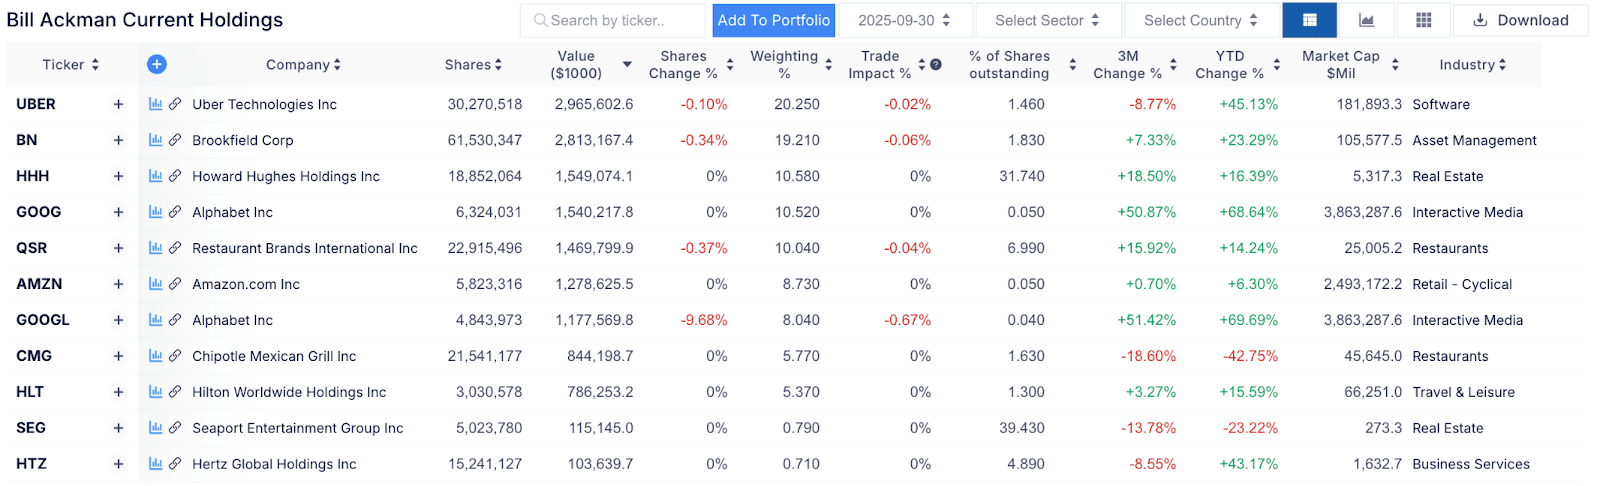Open the Select Sector dropdown
The height and width of the screenshot is (486, 1600).
pos(1046,20)
